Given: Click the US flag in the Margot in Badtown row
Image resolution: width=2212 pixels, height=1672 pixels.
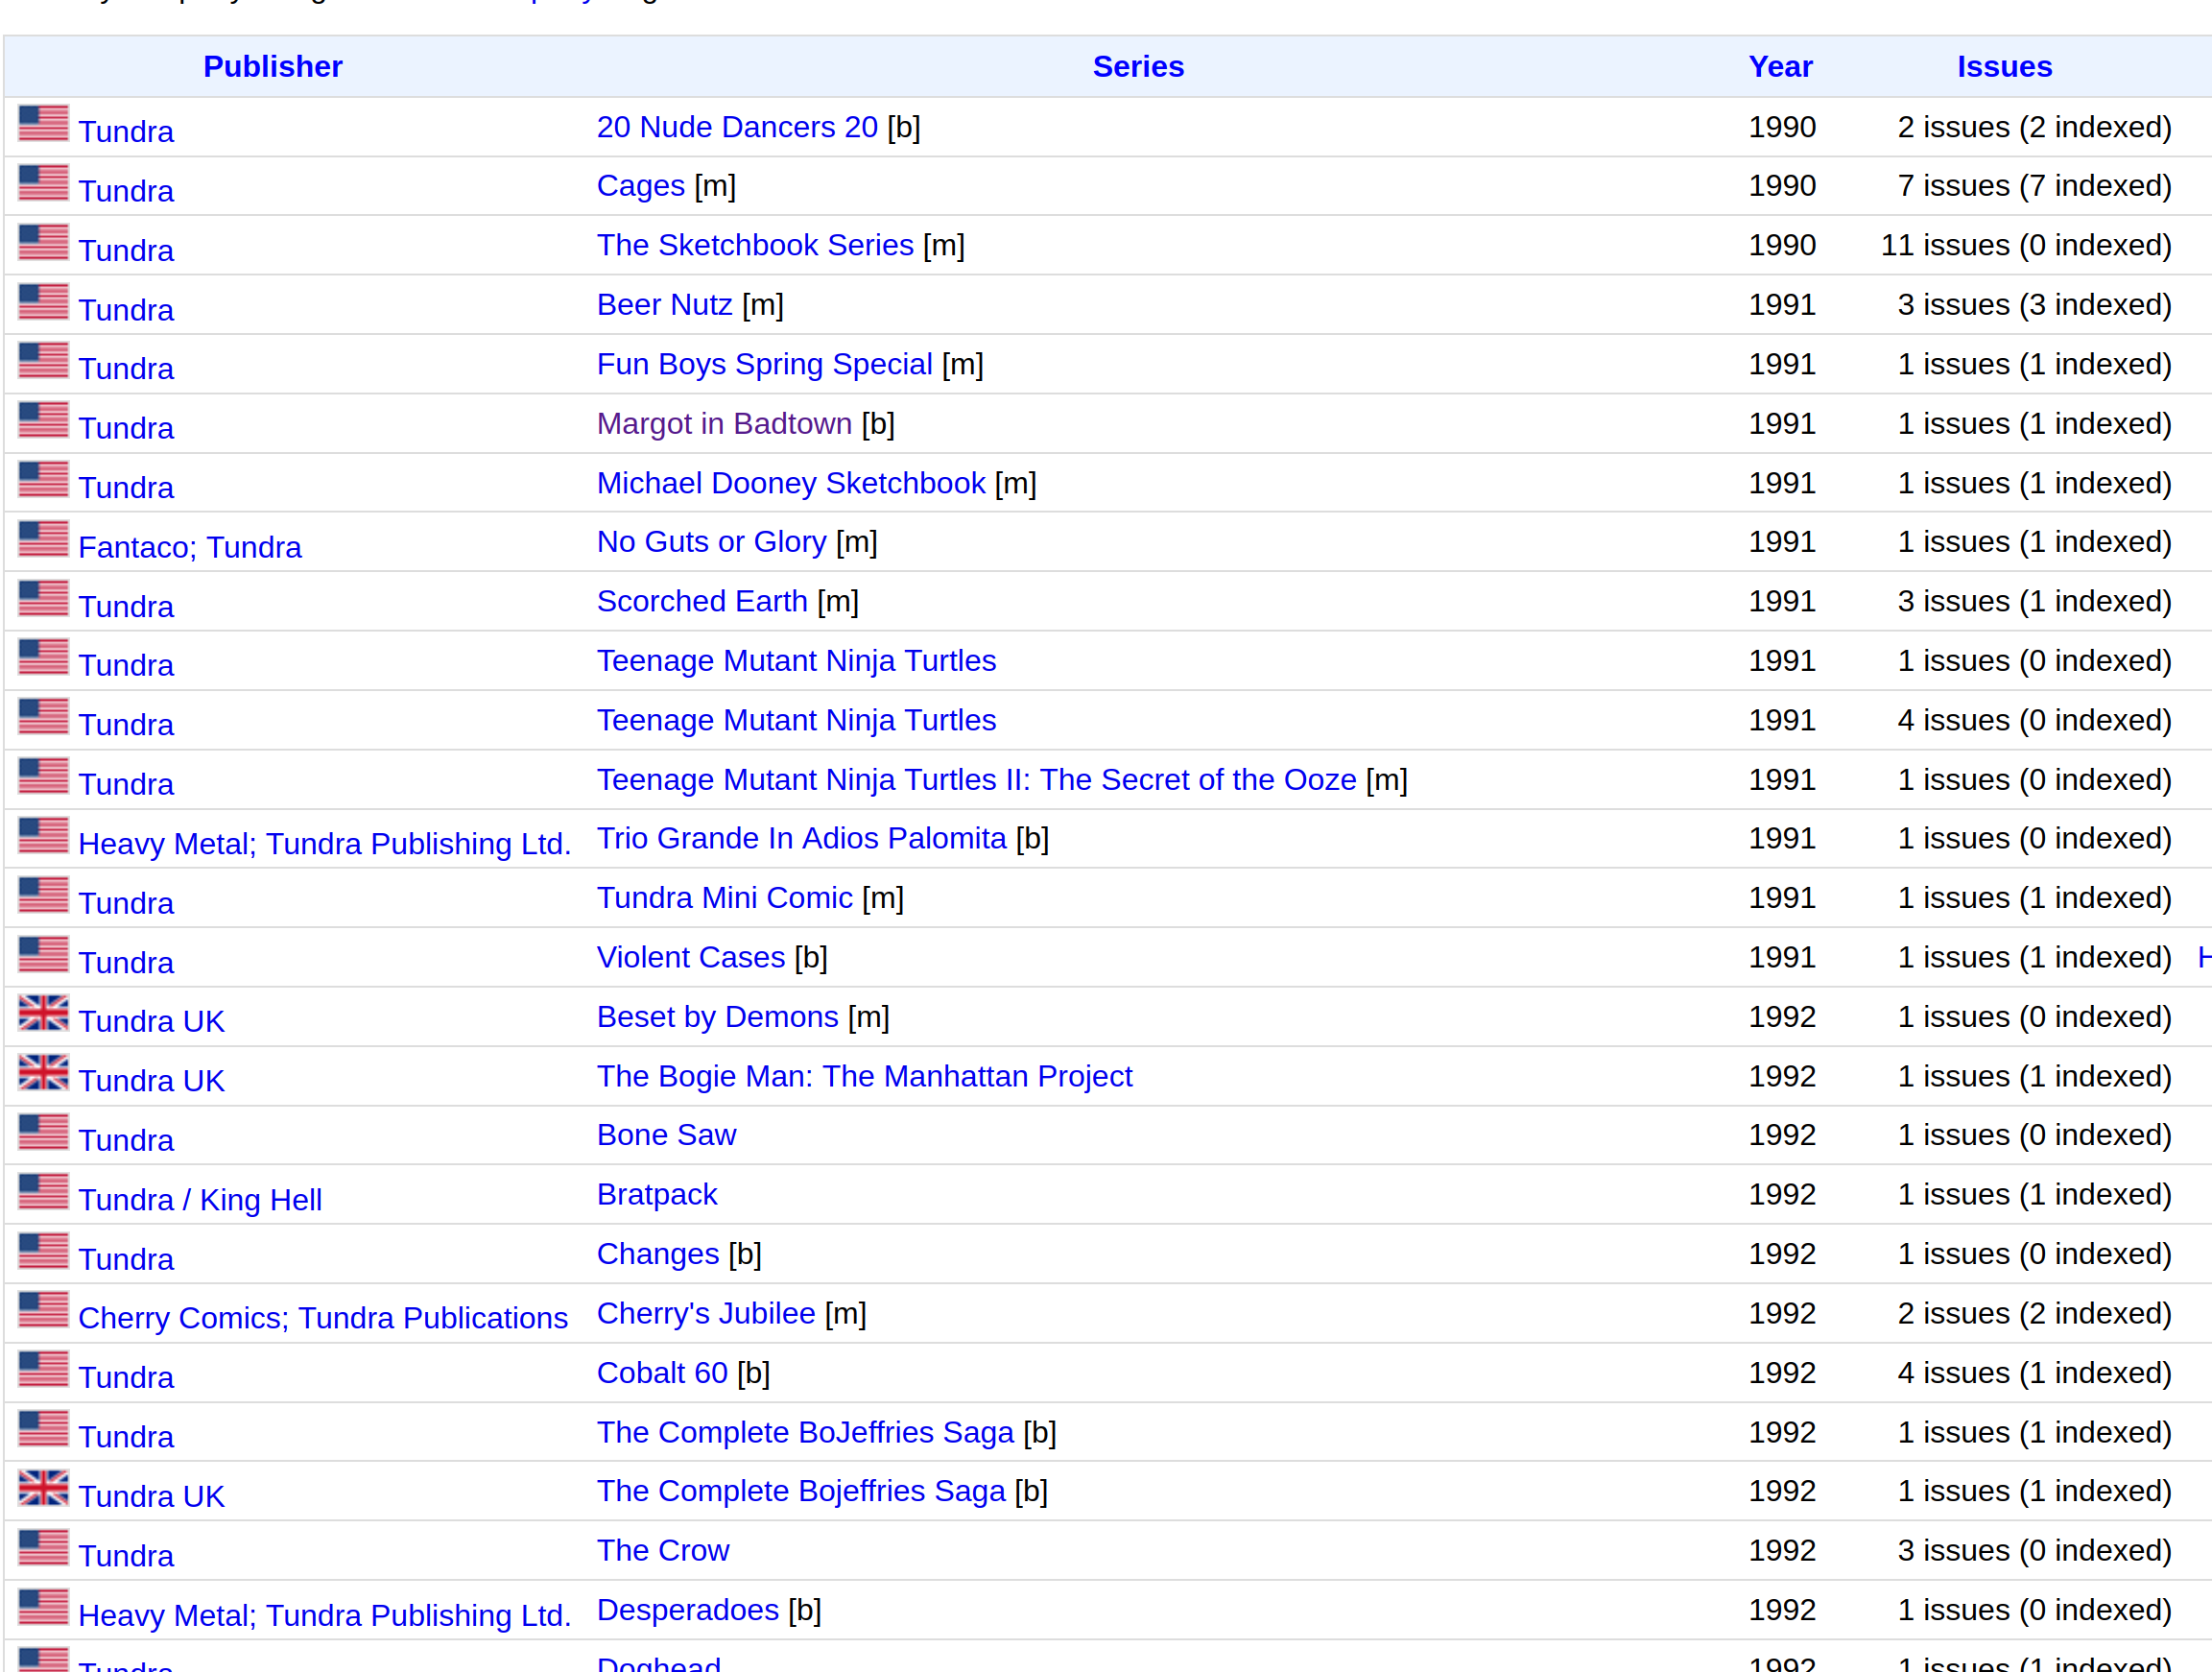Looking at the screenshot, I should (x=43, y=420).
